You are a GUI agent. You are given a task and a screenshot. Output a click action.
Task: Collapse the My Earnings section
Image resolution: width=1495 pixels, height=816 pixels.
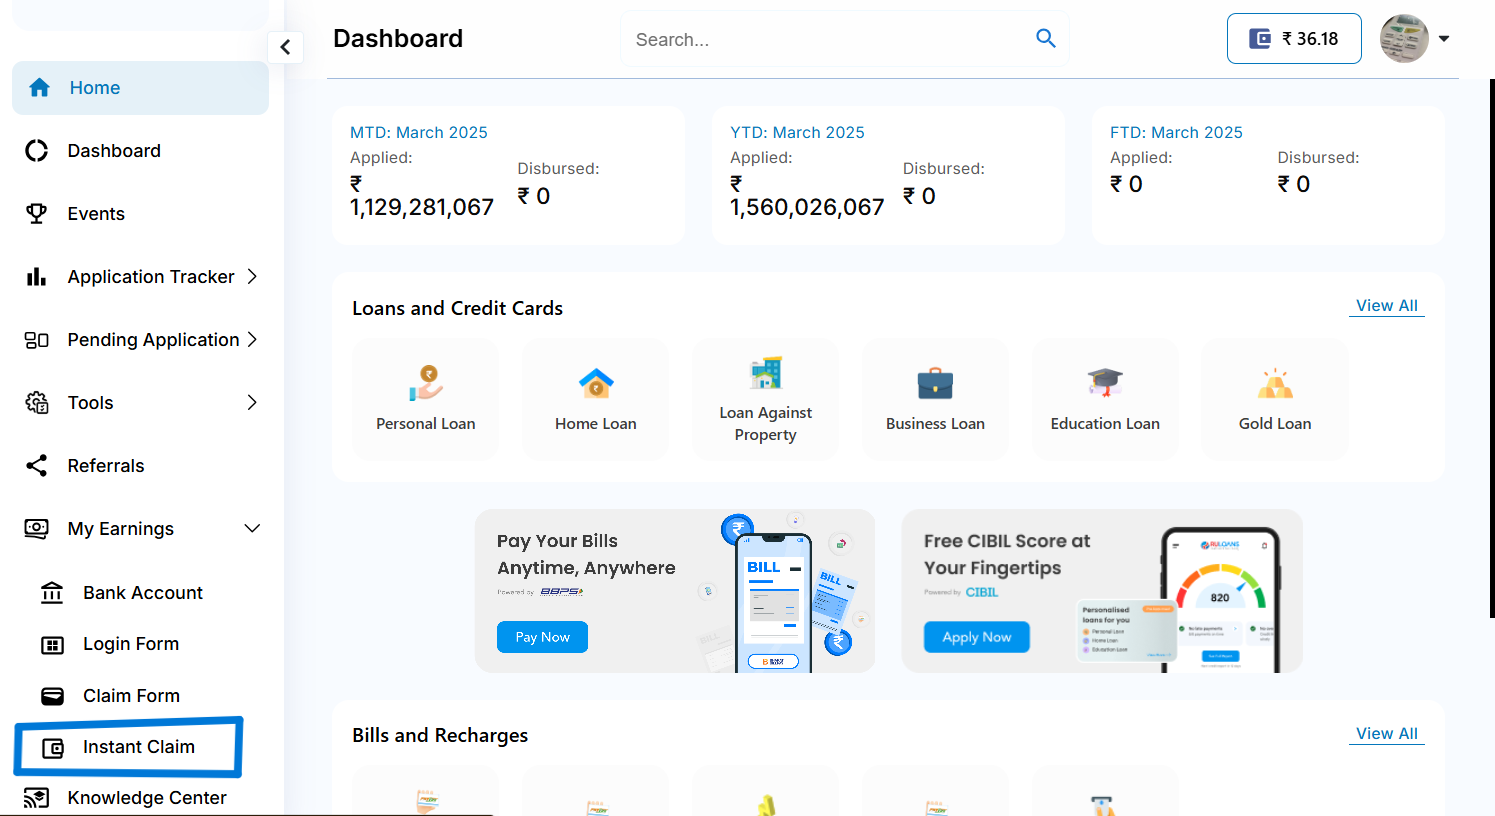252,529
